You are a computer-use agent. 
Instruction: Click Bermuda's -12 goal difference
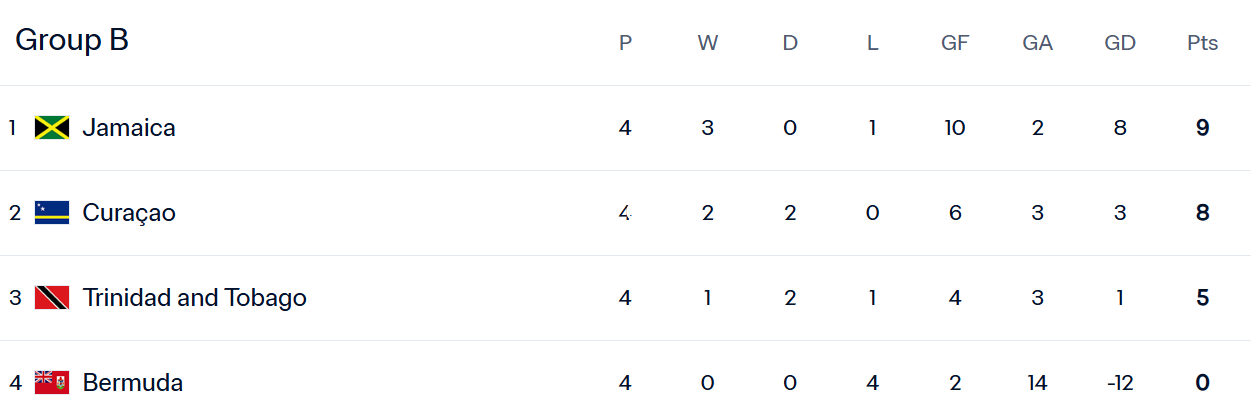[1119, 383]
